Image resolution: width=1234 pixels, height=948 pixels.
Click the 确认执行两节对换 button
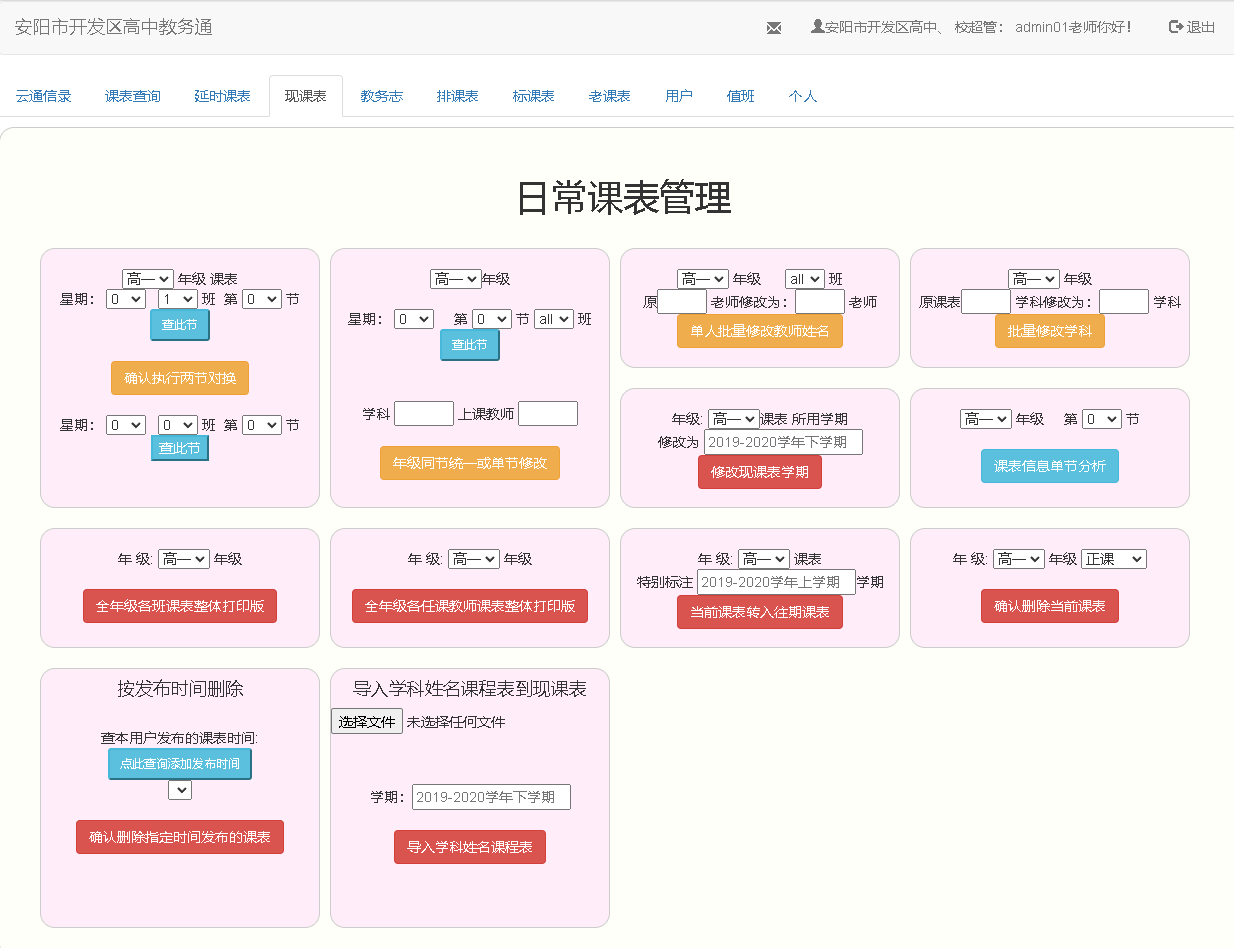(180, 378)
